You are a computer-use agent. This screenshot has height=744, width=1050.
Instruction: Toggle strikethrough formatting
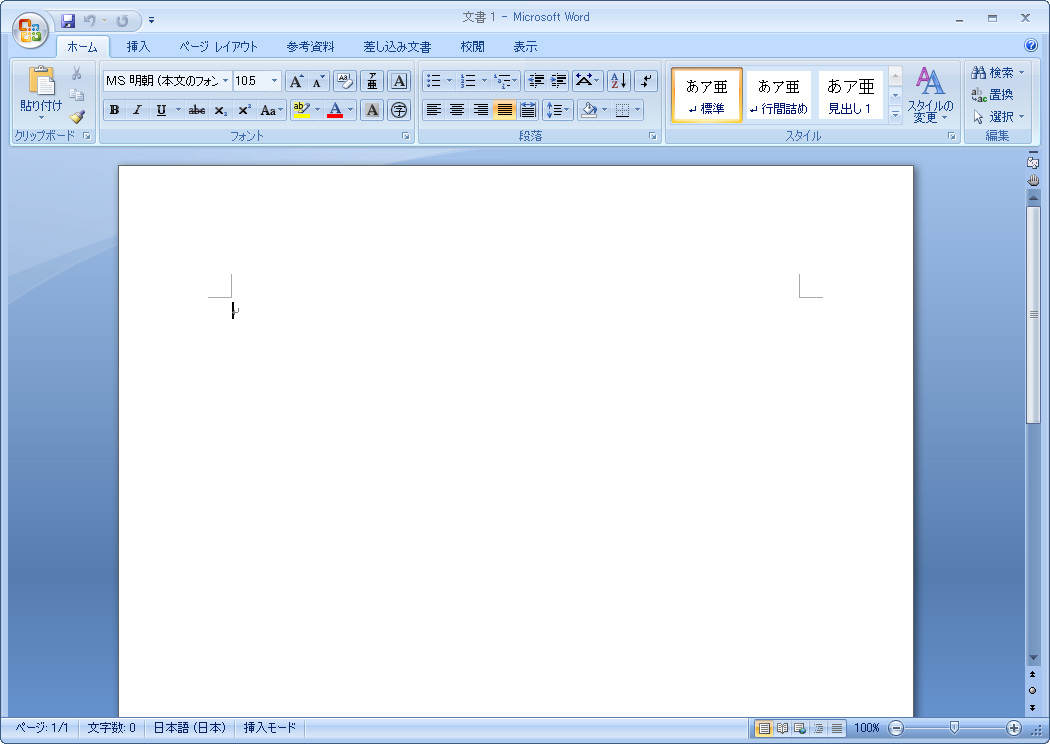197,110
